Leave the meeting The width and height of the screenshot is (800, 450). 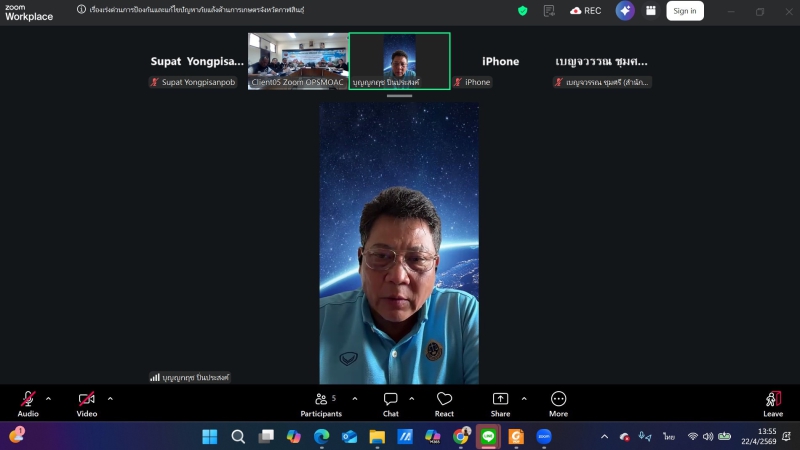pyautogui.click(x=773, y=402)
